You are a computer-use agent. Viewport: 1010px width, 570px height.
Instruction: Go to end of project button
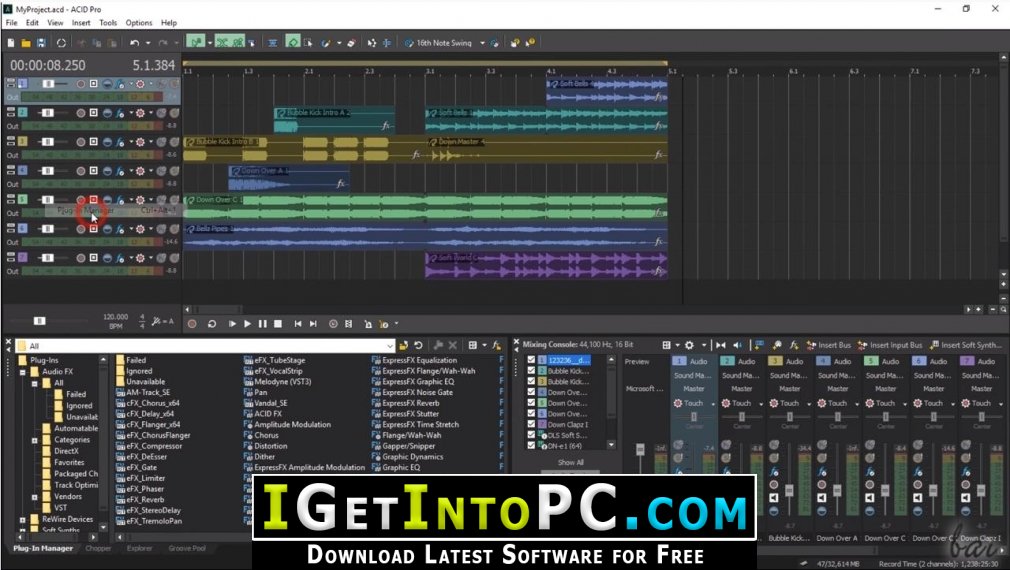click(x=313, y=324)
